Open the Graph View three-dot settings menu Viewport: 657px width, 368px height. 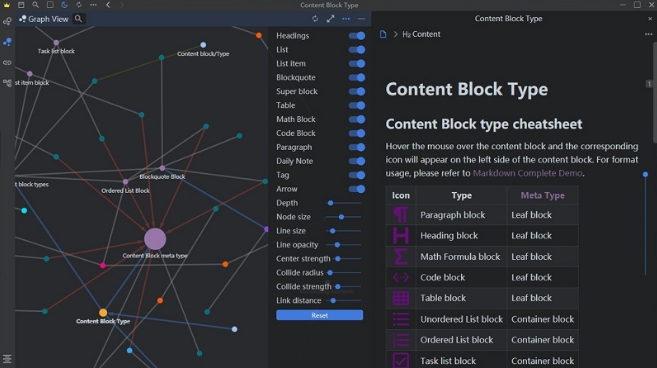pos(346,19)
